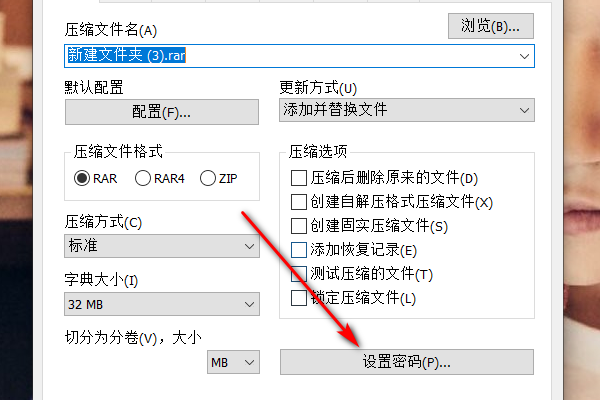Open the MB volume unit dropdown
This screenshot has width=600, height=400.
click(234, 361)
